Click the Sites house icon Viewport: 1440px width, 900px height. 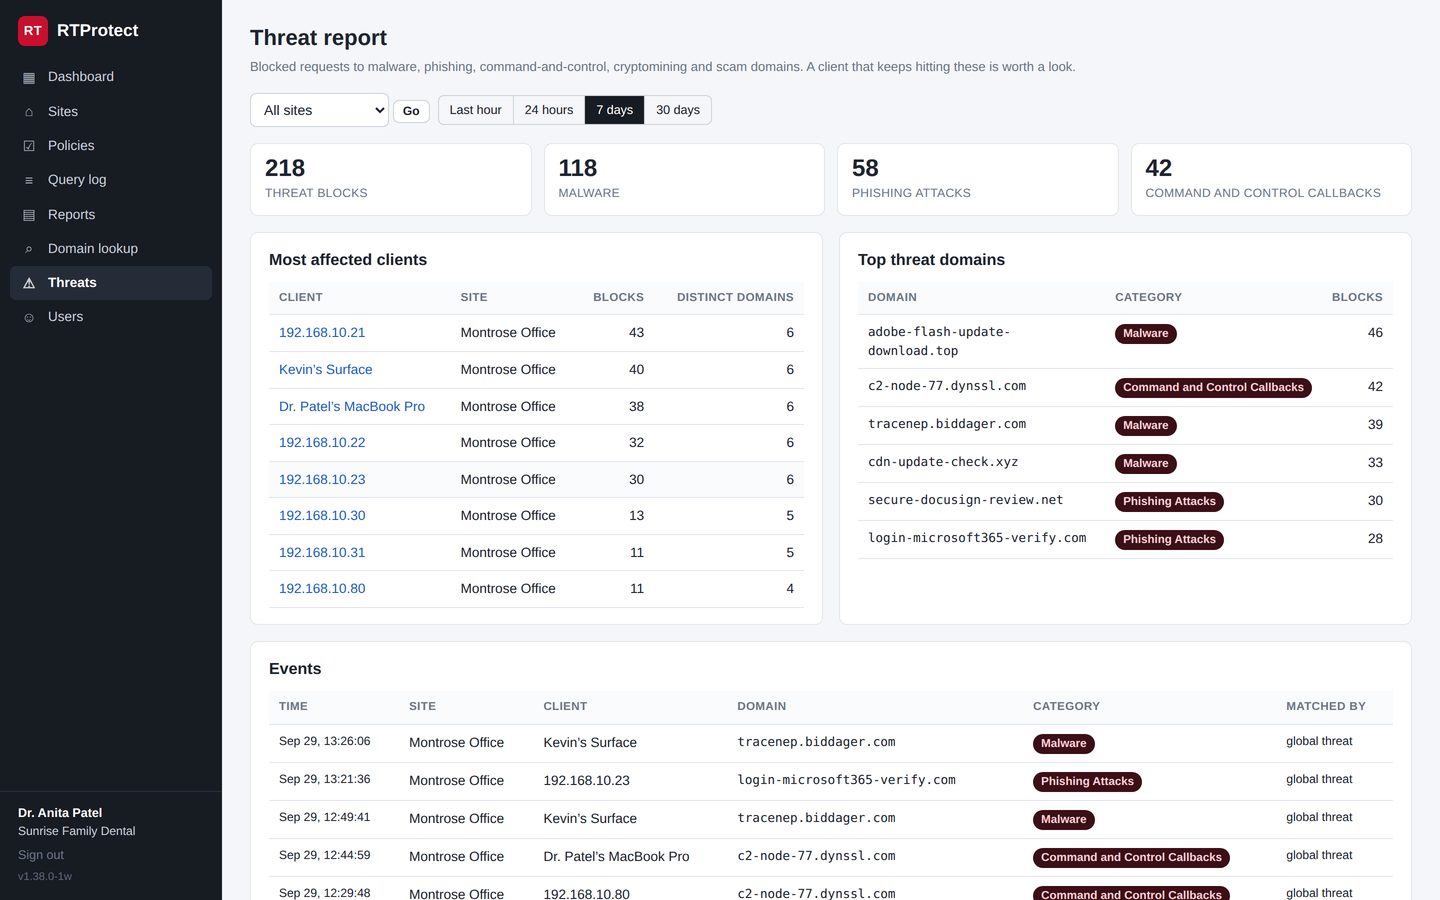coord(29,112)
